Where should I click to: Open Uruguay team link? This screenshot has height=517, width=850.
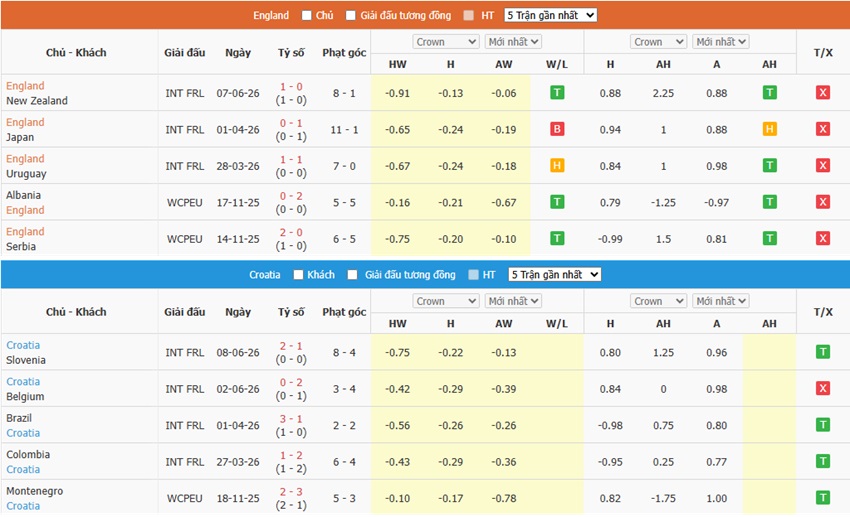click(26, 173)
